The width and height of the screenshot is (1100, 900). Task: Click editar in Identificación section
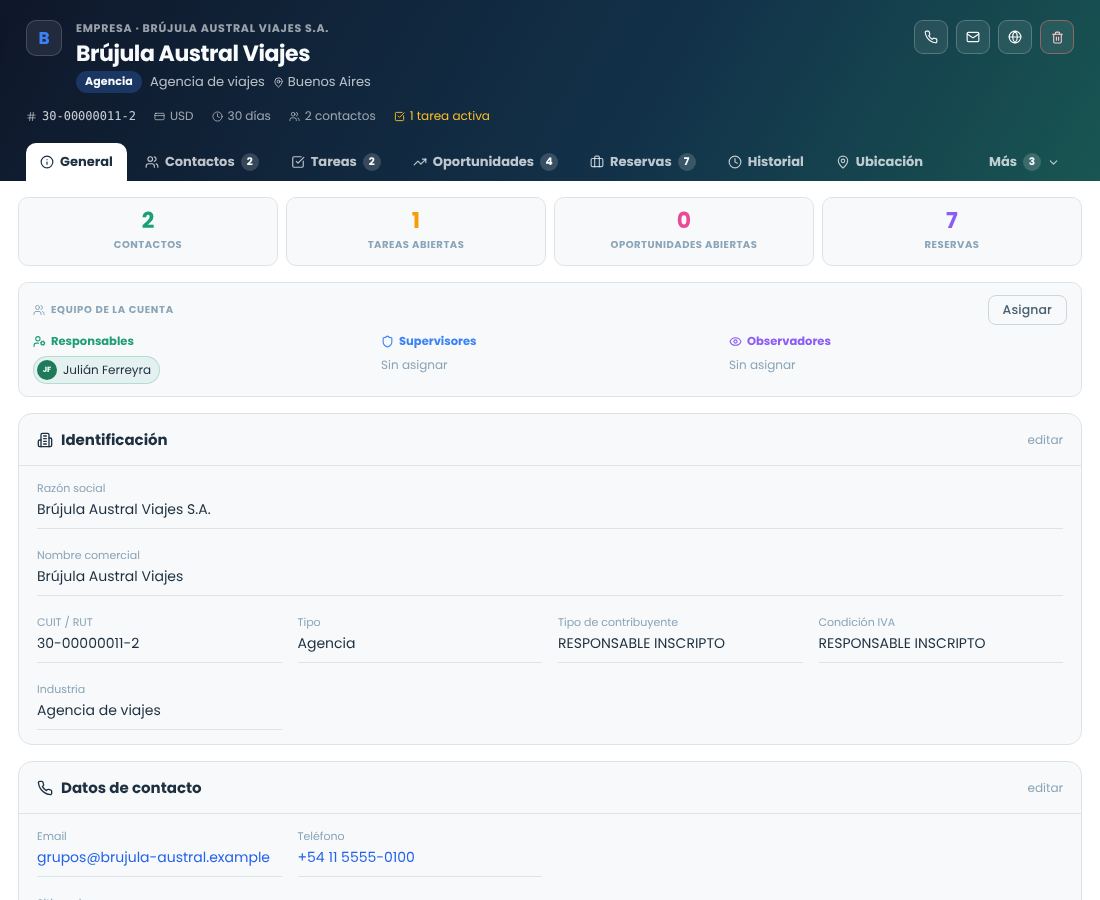1045,440
